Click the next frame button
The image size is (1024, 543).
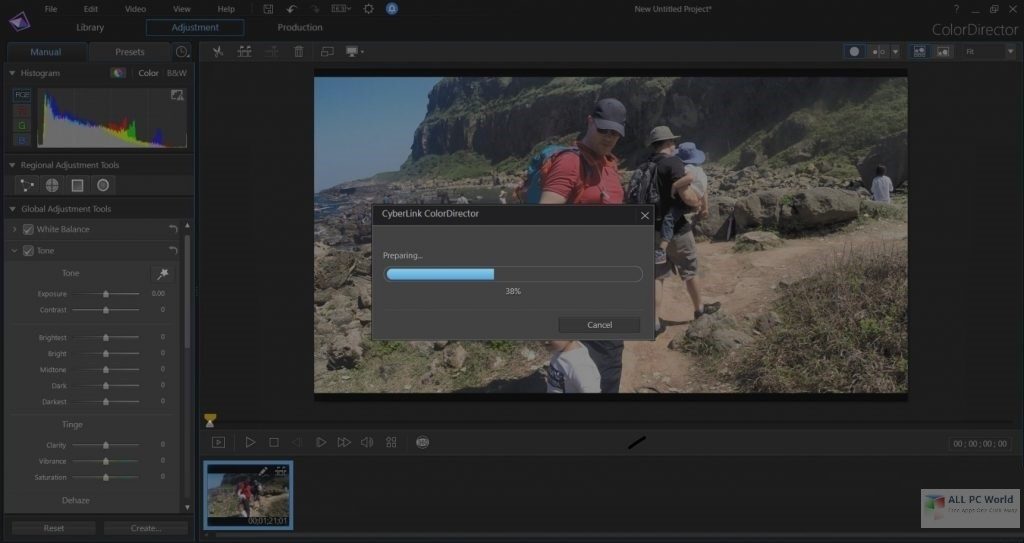(321, 442)
